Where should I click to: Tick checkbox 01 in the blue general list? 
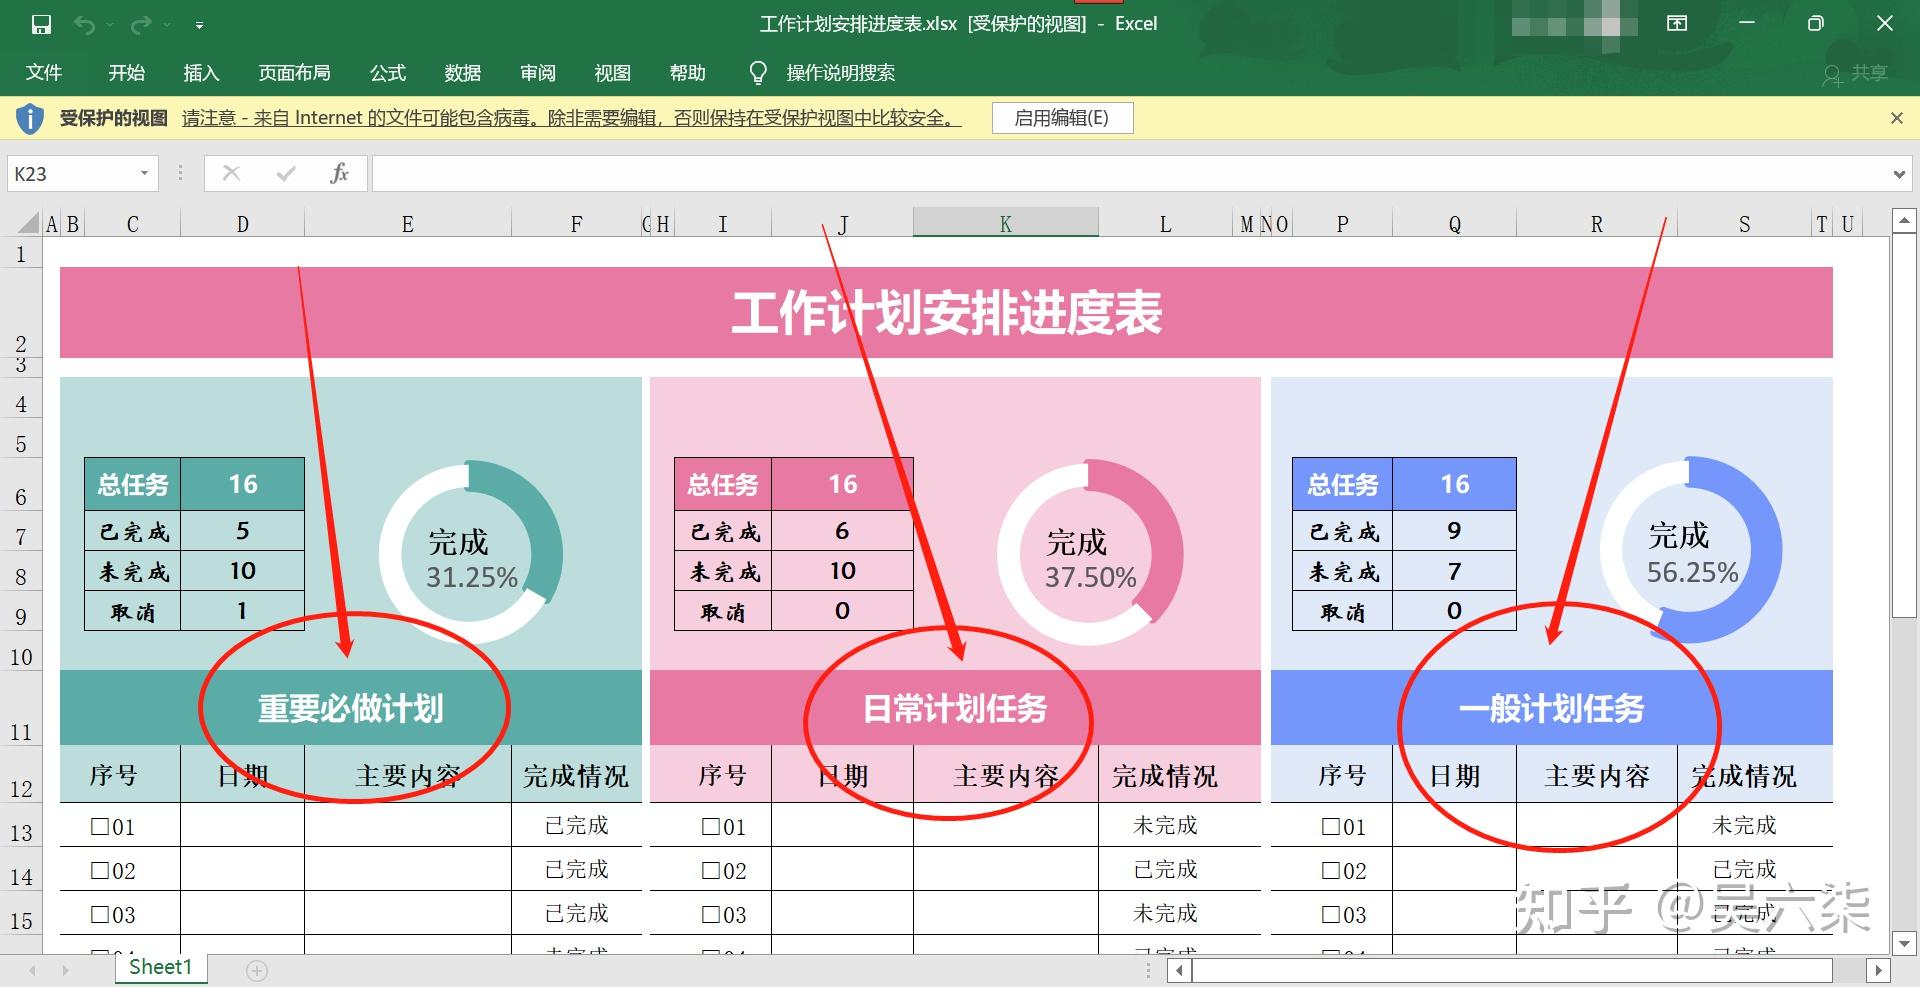(x=1330, y=826)
